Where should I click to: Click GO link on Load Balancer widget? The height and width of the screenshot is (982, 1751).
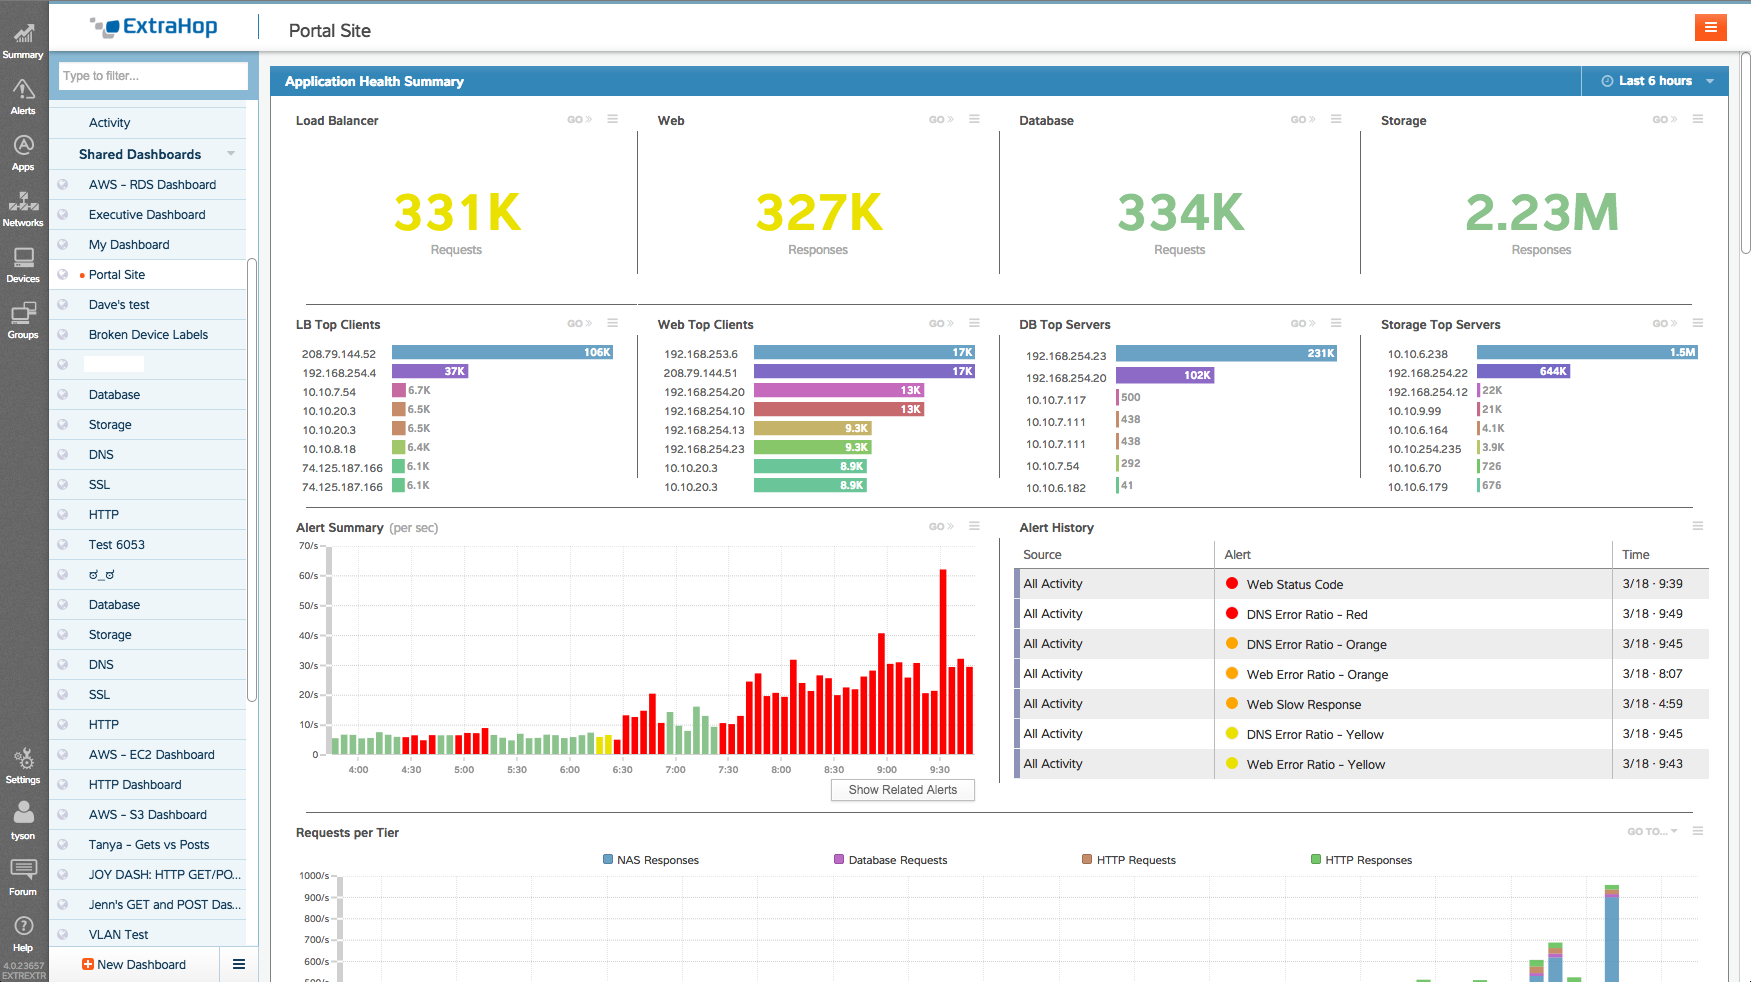point(580,120)
